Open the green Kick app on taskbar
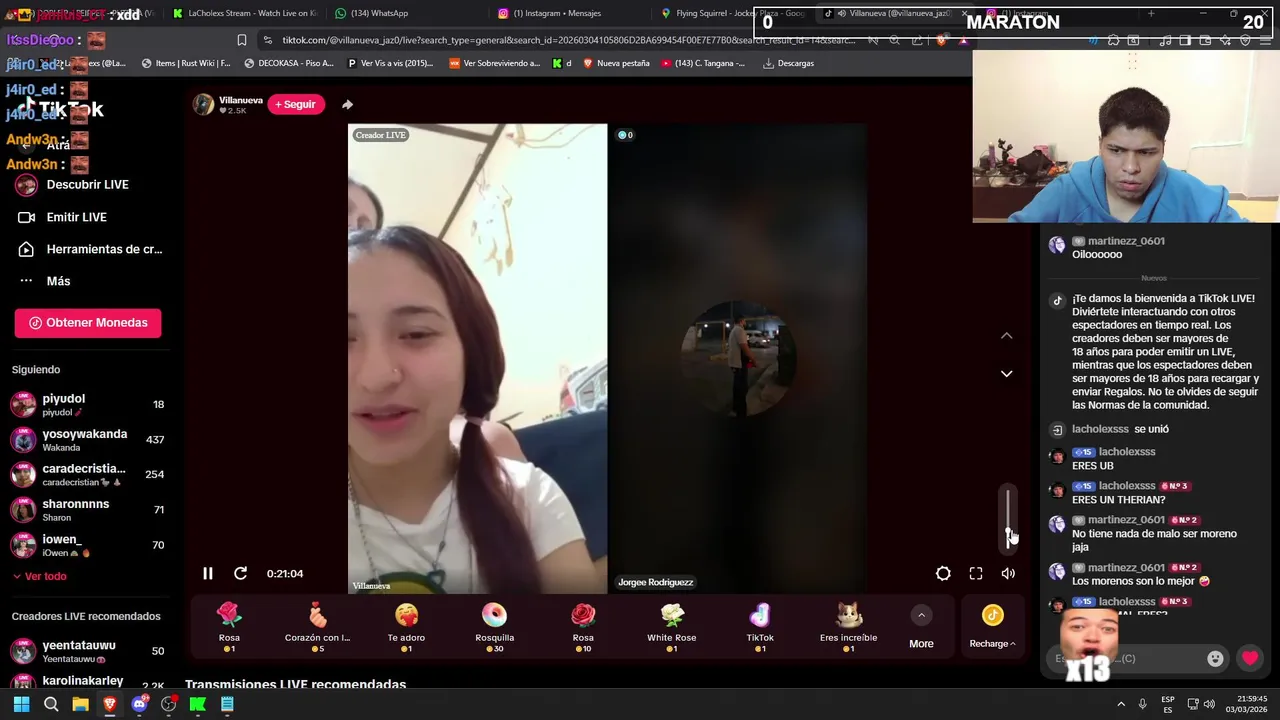Screen dimensions: 1280x720 198,704
